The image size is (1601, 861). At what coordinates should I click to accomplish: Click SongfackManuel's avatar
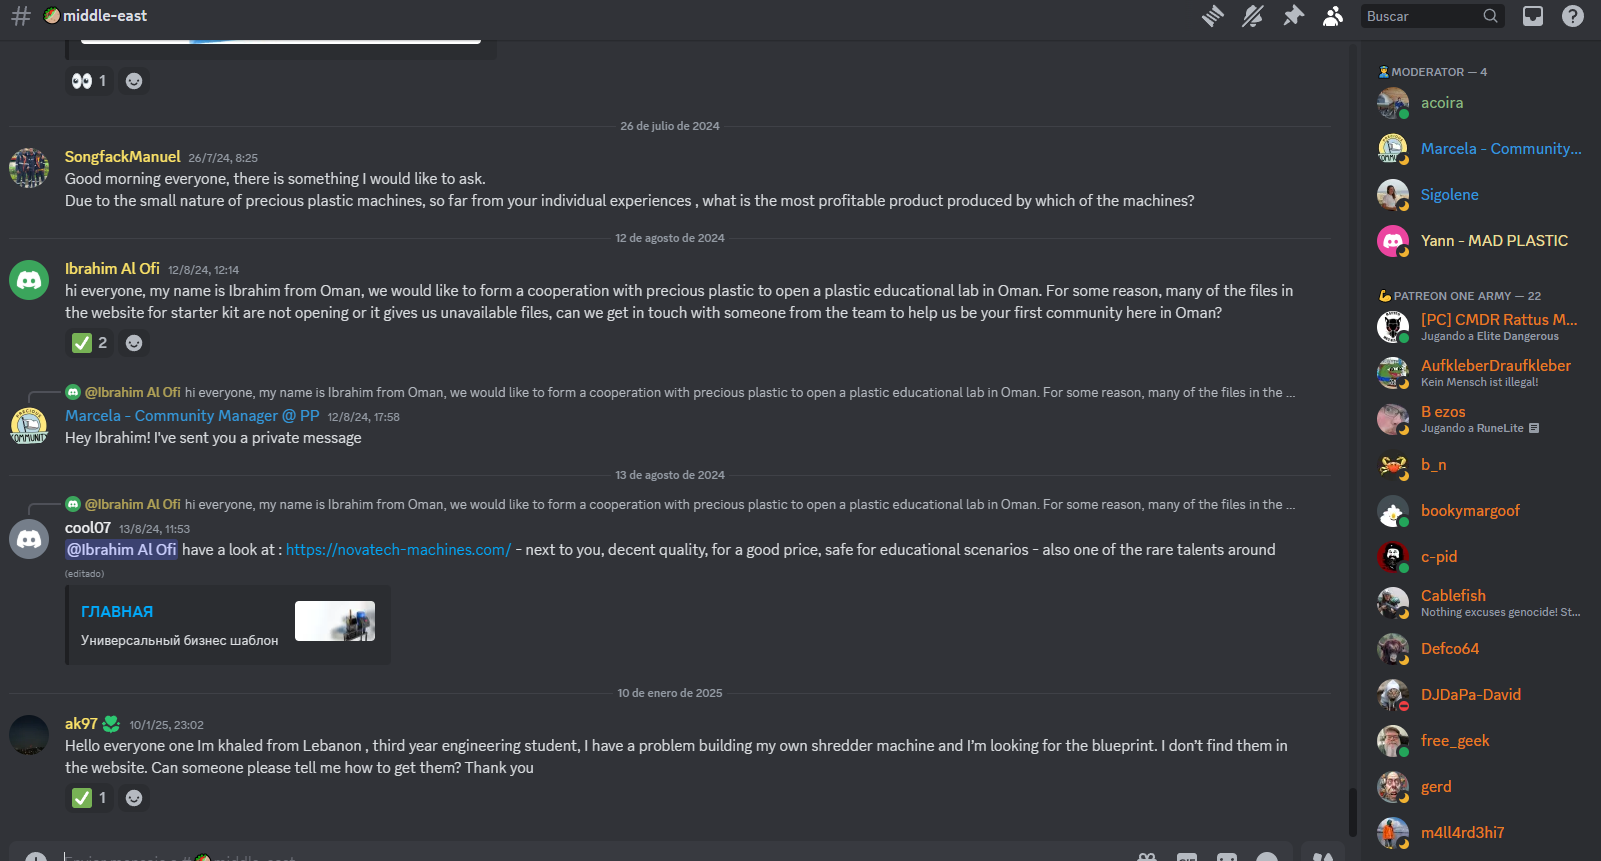[29, 168]
